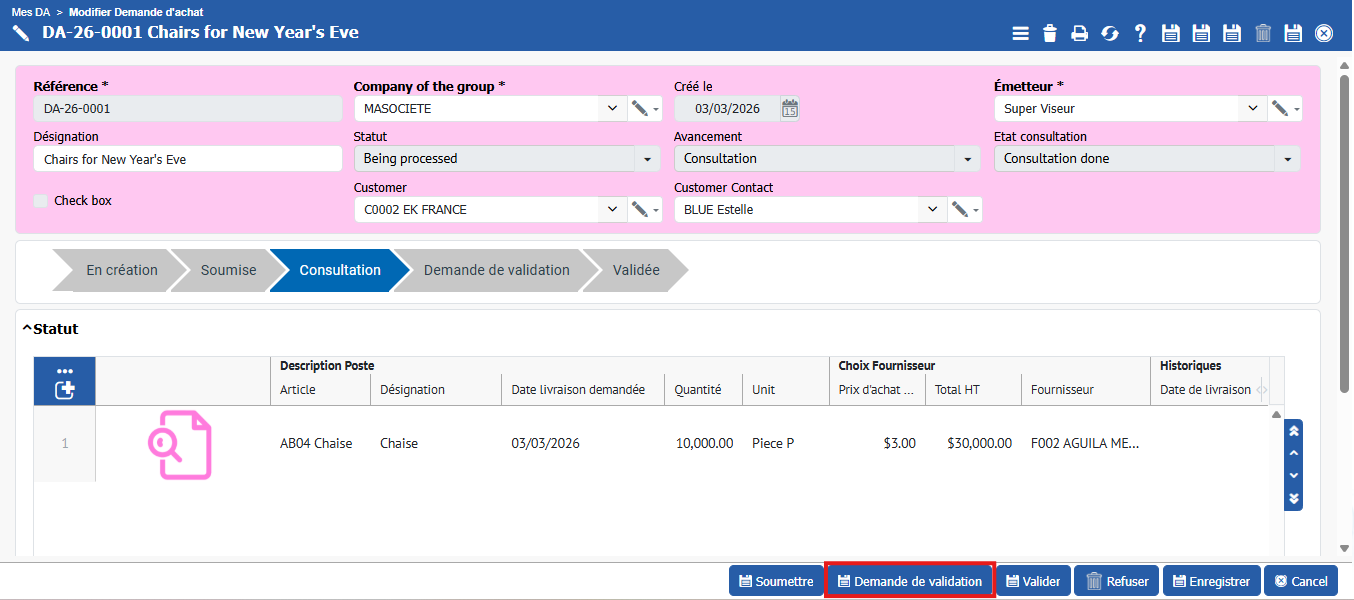
Task: Click the Refuser button
Action: tap(1116, 581)
